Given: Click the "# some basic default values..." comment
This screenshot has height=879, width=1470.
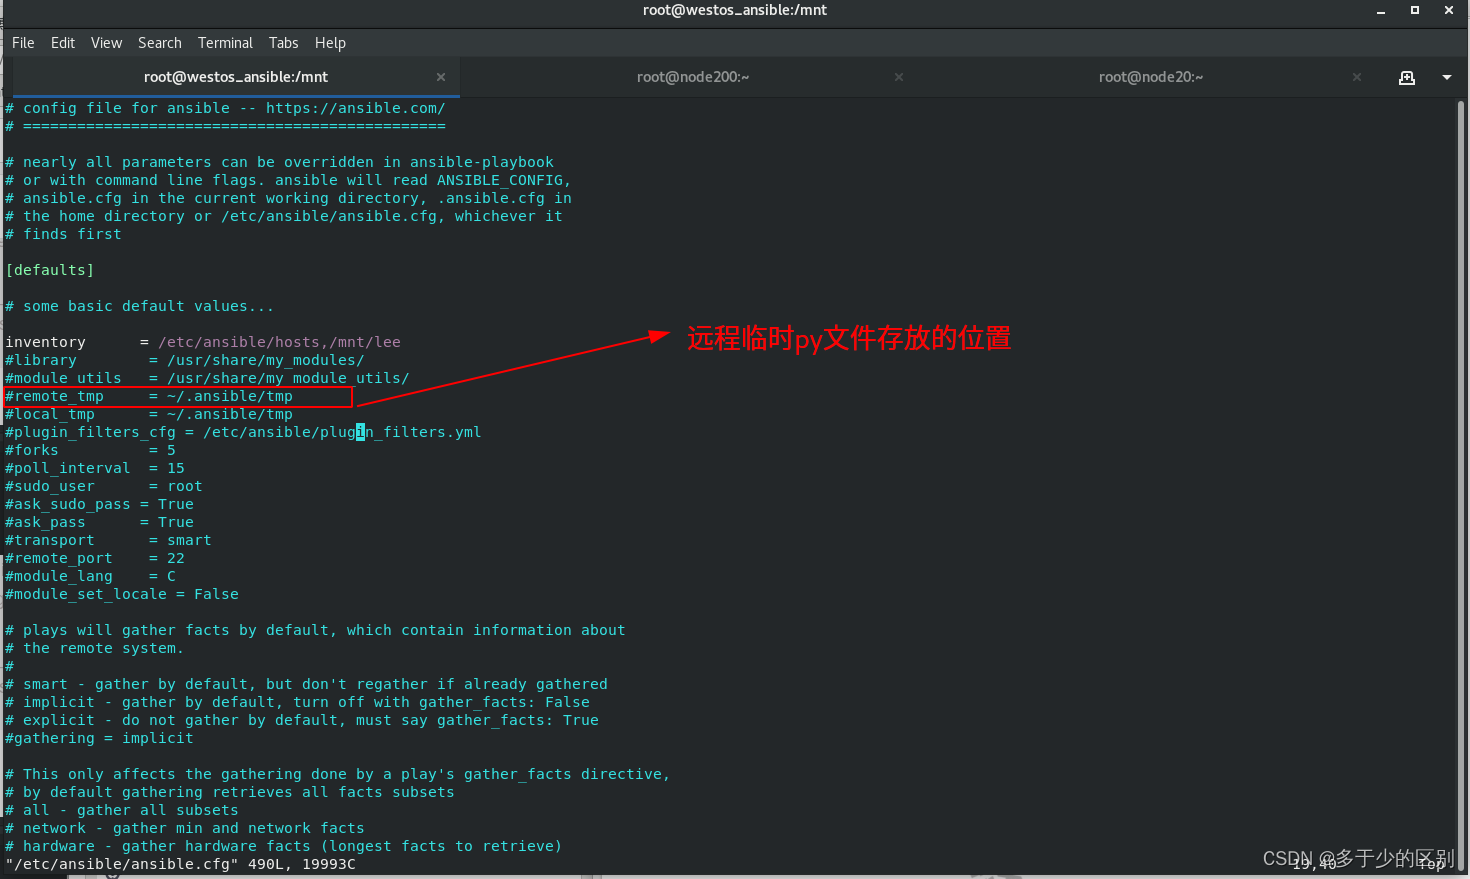Looking at the screenshot, I should (139, 306).
